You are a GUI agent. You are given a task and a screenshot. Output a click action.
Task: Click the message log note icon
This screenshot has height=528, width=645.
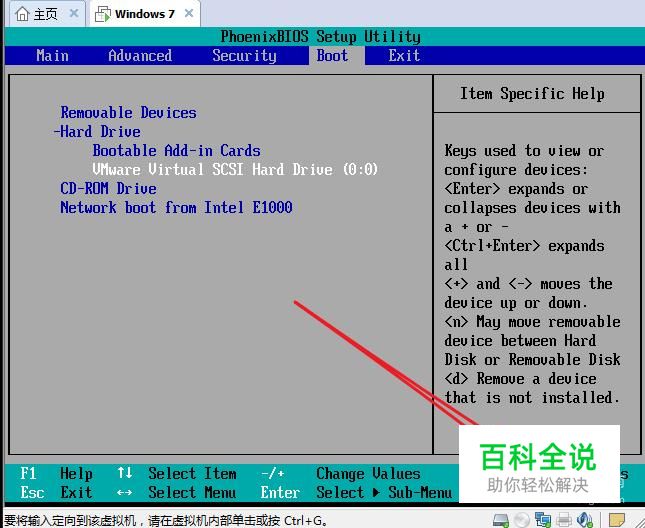click(x=617, y=520)
